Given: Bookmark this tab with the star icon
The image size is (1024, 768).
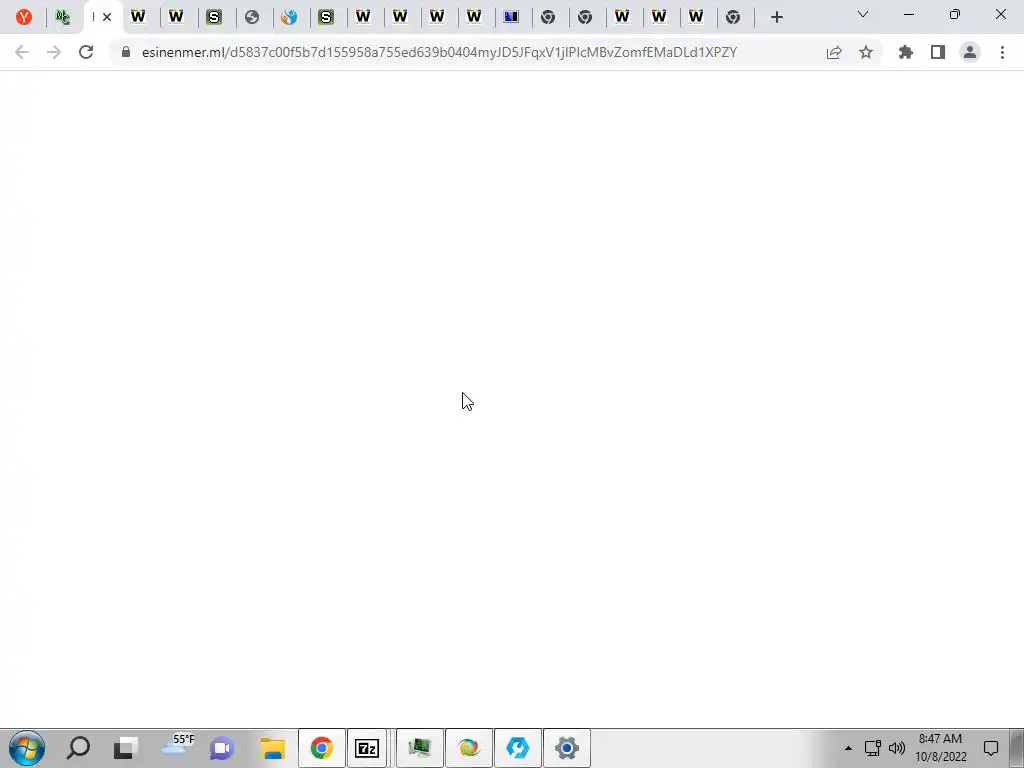Looking at the screenshot, I should click(x=866, y=52).
